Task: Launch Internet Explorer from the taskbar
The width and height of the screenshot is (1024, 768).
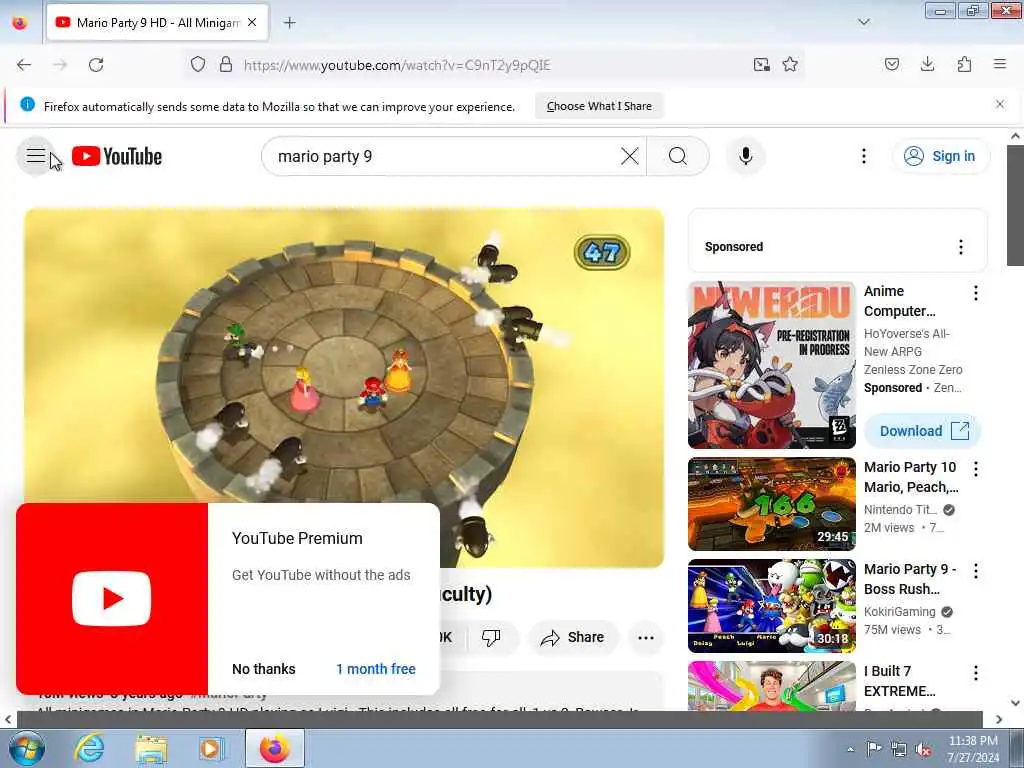Action: (89, 748)
